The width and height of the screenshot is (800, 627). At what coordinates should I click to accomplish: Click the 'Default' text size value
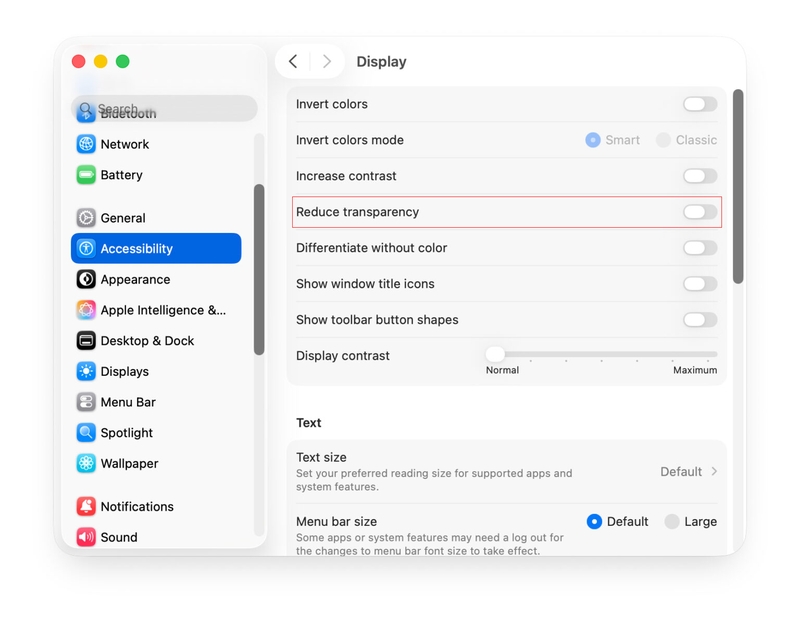point(681,471)
